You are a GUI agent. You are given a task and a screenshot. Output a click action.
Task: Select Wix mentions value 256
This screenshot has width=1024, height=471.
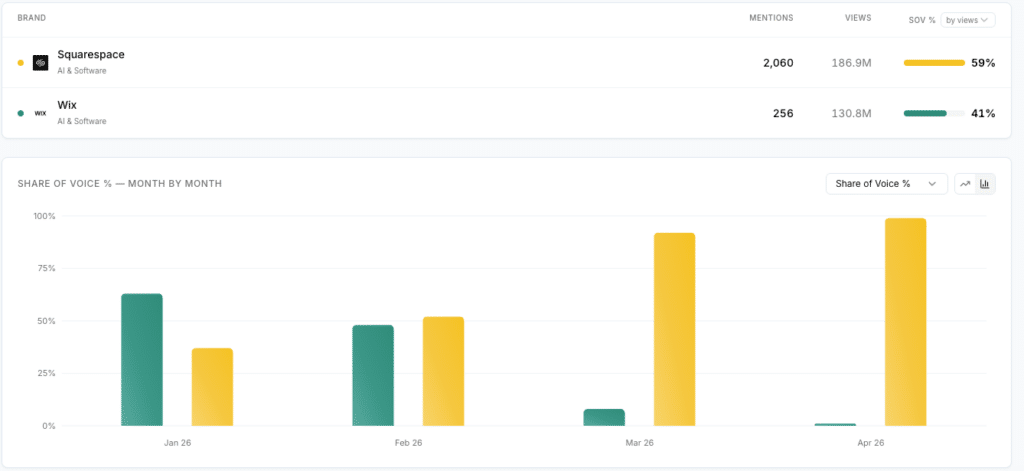coord(783,113)
